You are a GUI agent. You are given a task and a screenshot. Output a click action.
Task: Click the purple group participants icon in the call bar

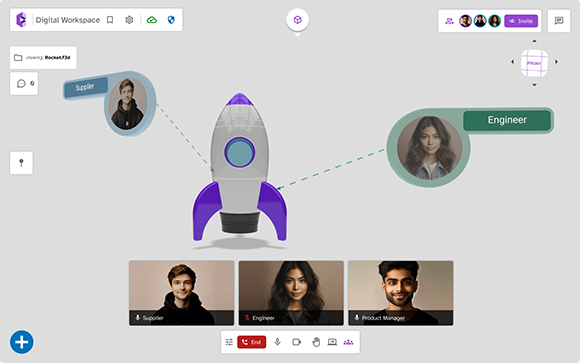[348, 342]
